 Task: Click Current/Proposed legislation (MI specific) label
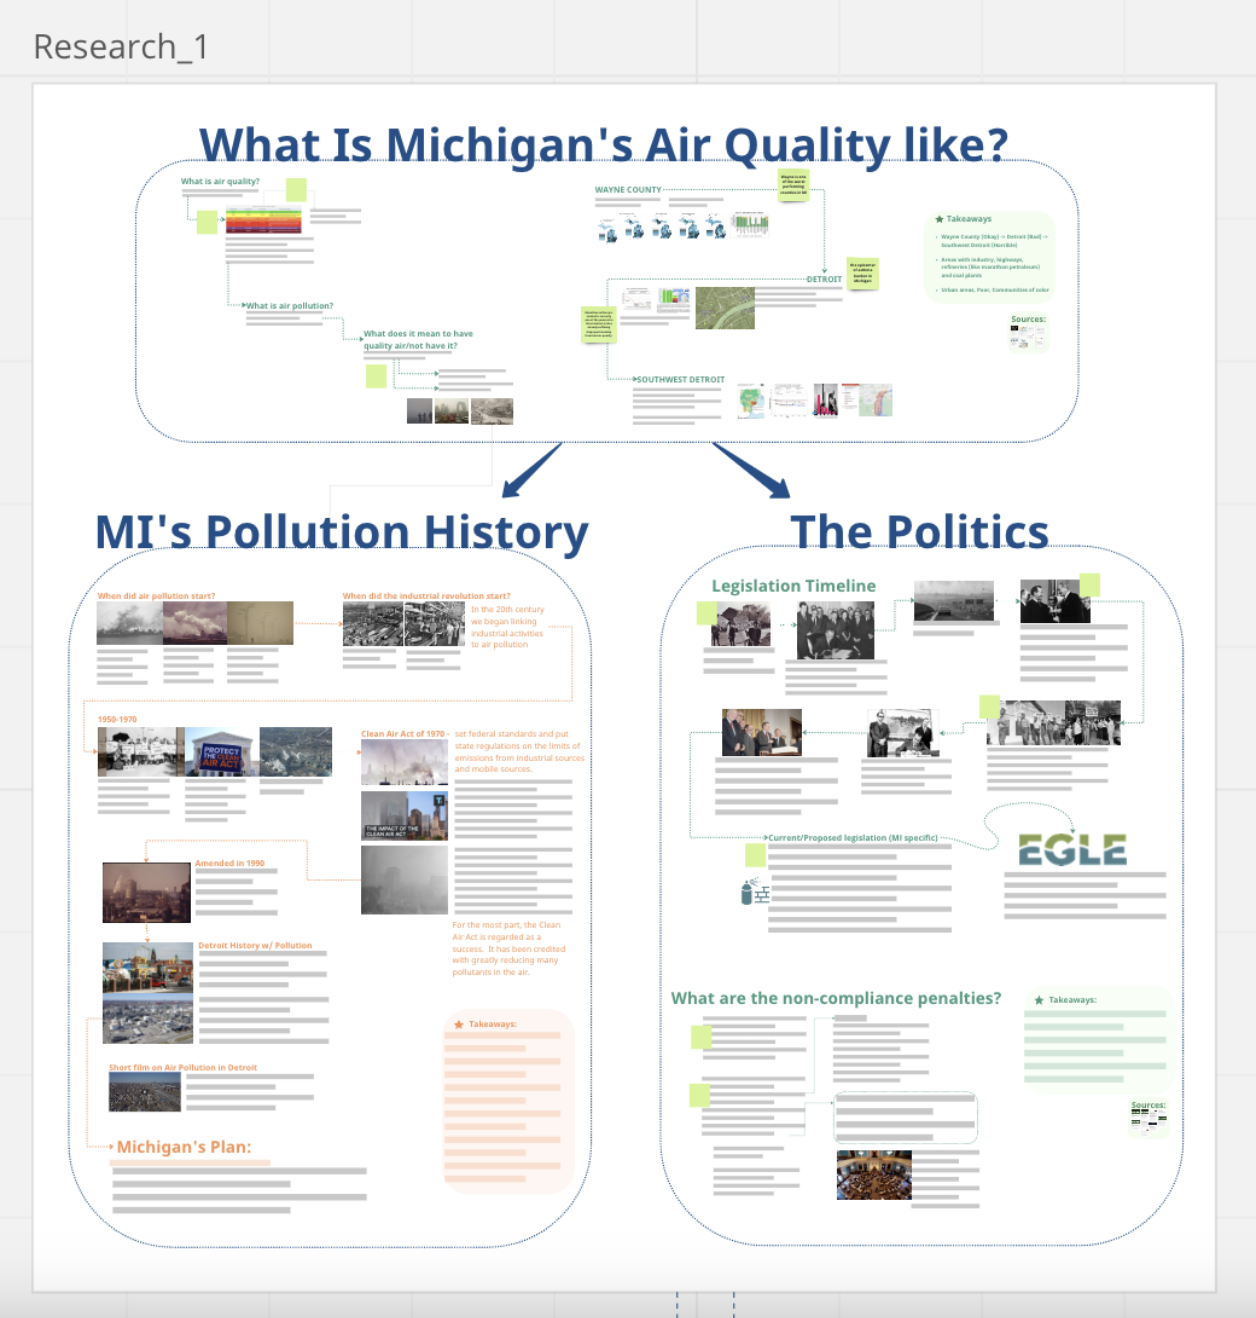pyautogui.click(x=853, y=838)
